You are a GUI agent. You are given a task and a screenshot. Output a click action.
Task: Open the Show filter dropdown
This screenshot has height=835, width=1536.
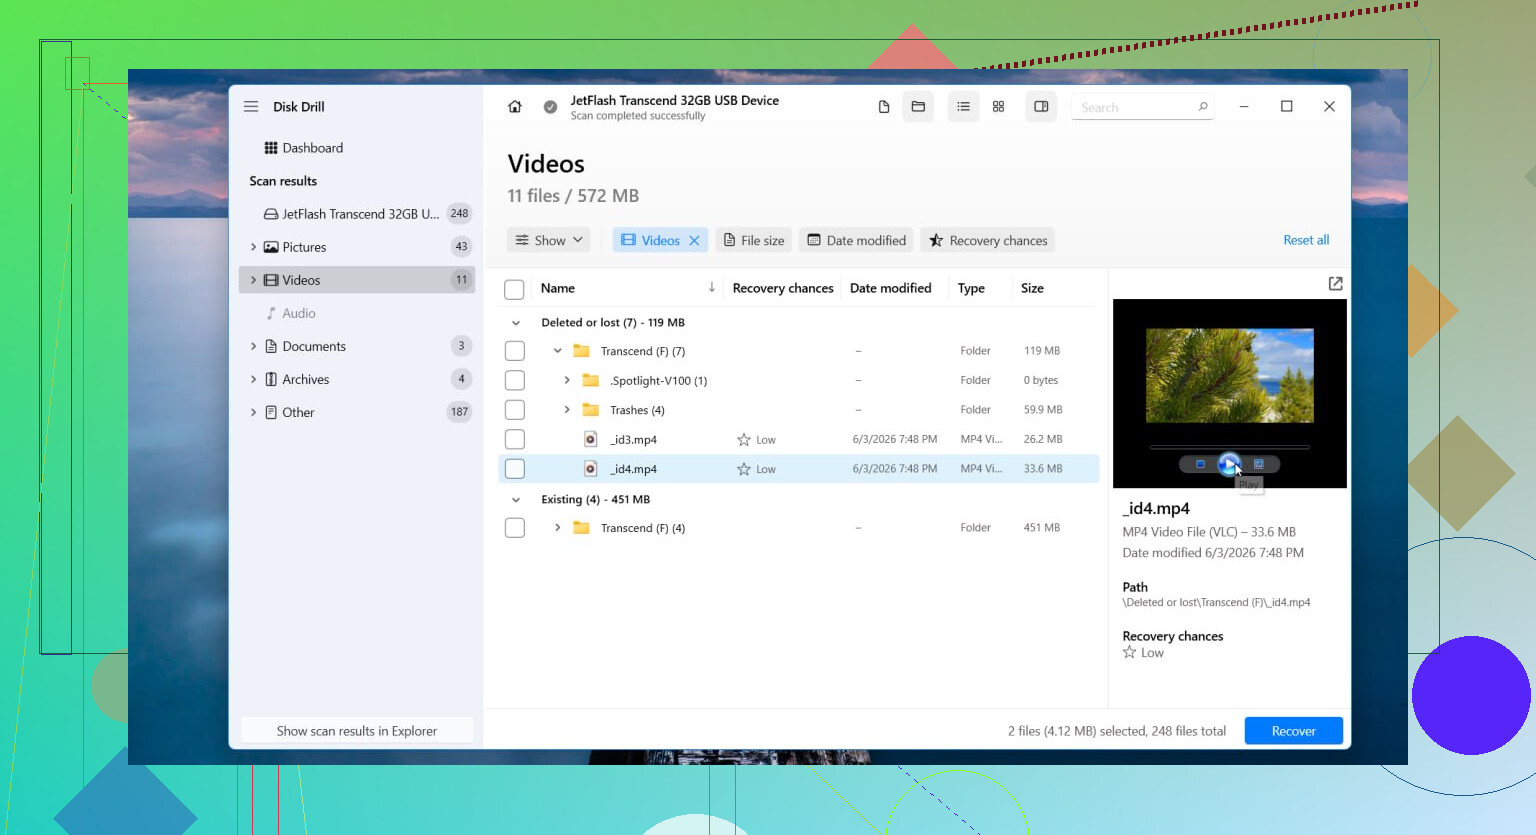tap(548, 240)
